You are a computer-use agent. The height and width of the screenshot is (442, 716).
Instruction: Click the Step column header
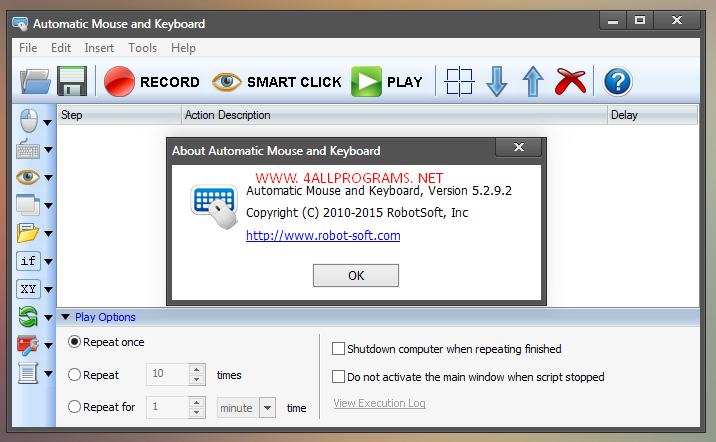click(x=120, y=115)
